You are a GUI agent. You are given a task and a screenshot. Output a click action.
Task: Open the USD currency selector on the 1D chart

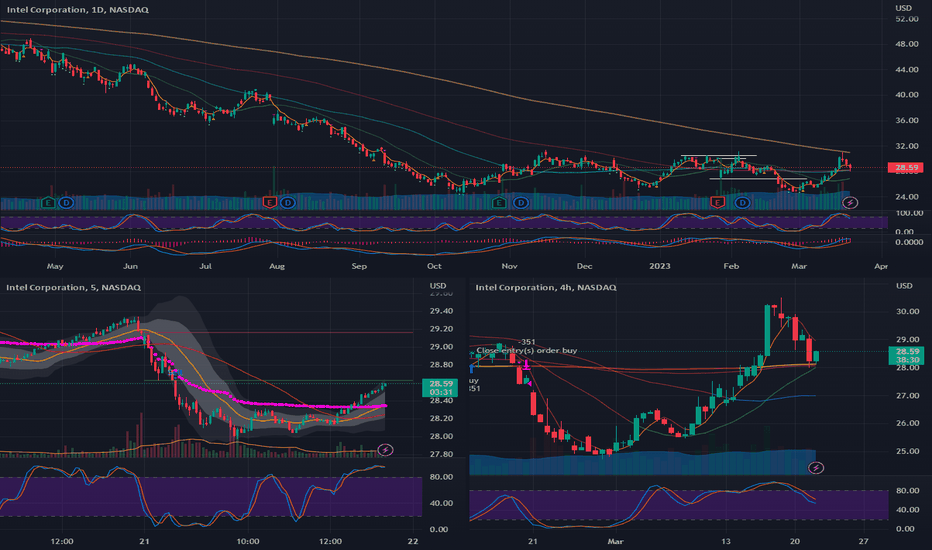click(x=903, y=8)
